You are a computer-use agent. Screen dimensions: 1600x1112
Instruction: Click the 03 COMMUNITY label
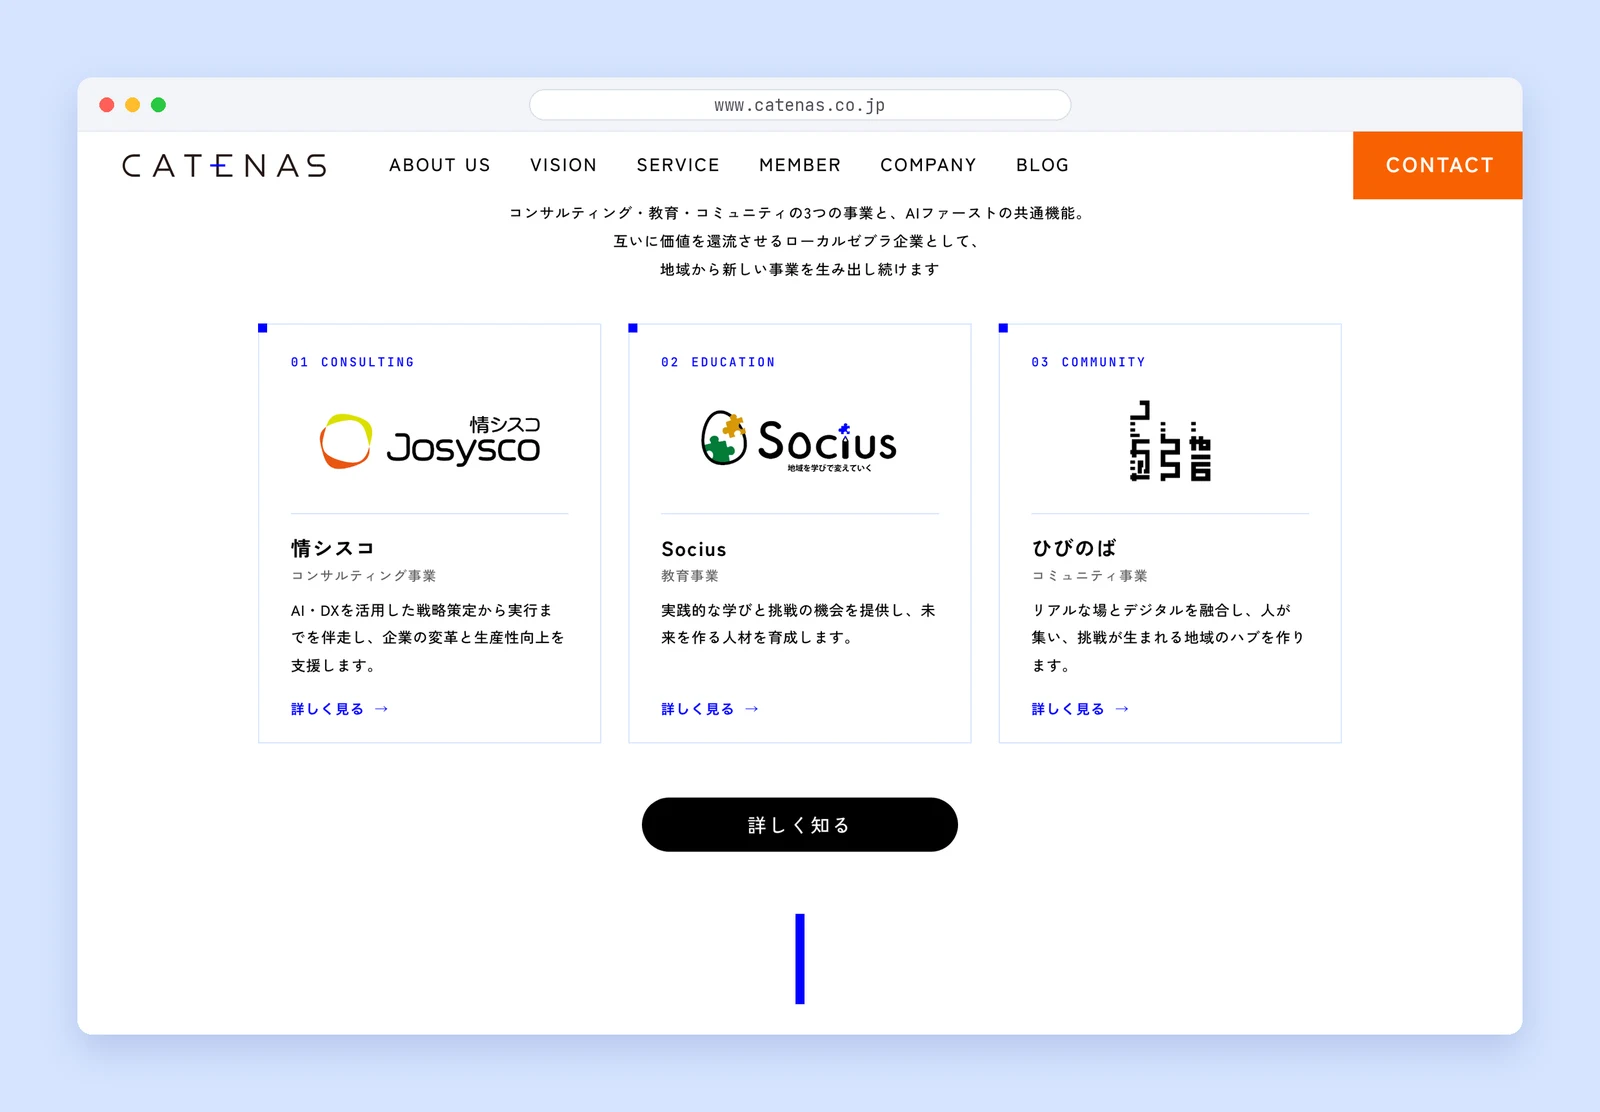coord(1088,362)
